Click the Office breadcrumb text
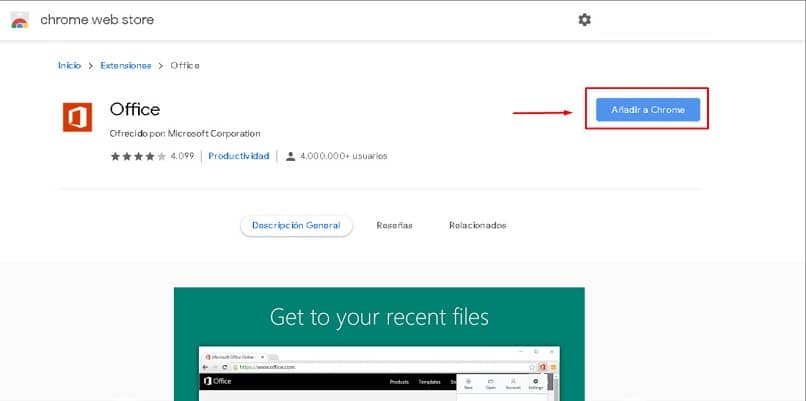806x401 pixels. 185,66
